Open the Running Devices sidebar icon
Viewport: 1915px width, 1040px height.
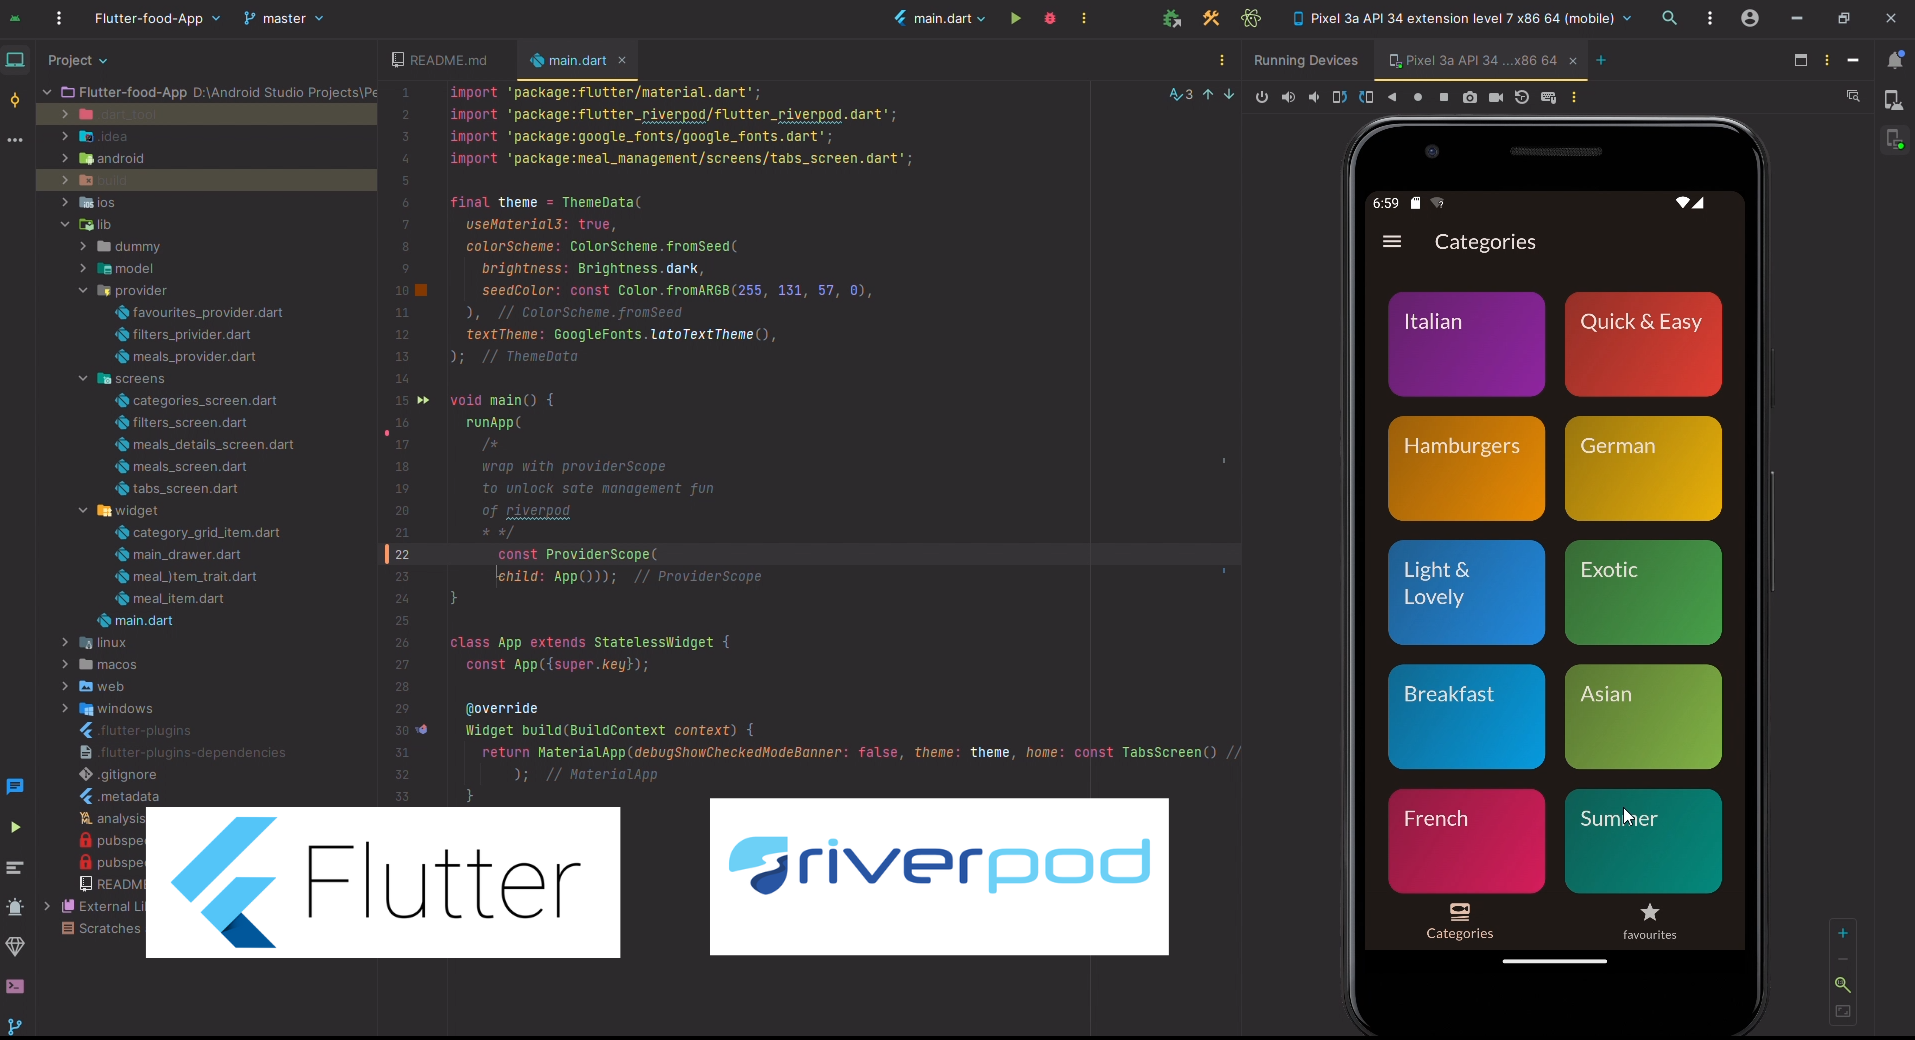[1893, 138]
